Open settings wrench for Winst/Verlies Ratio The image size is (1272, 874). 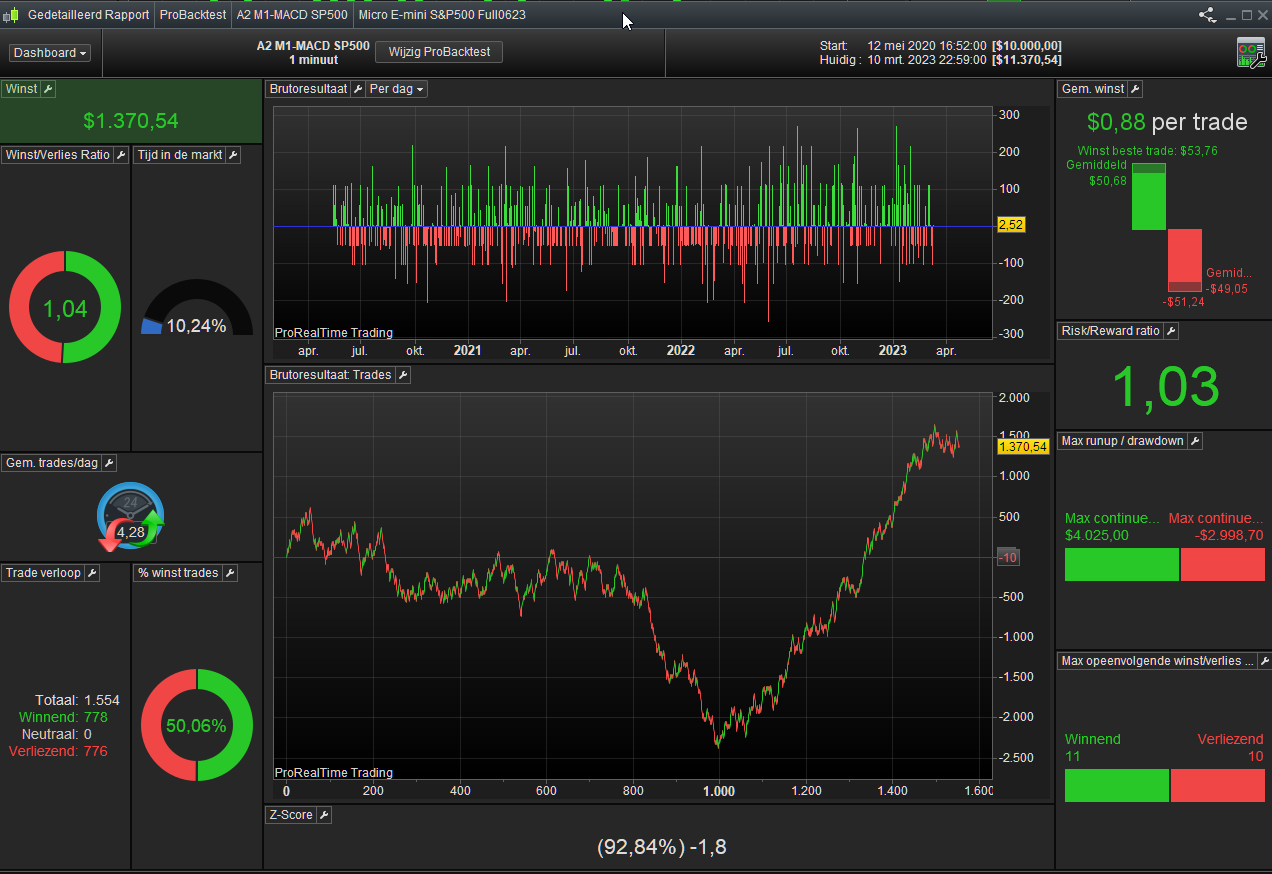121,155
